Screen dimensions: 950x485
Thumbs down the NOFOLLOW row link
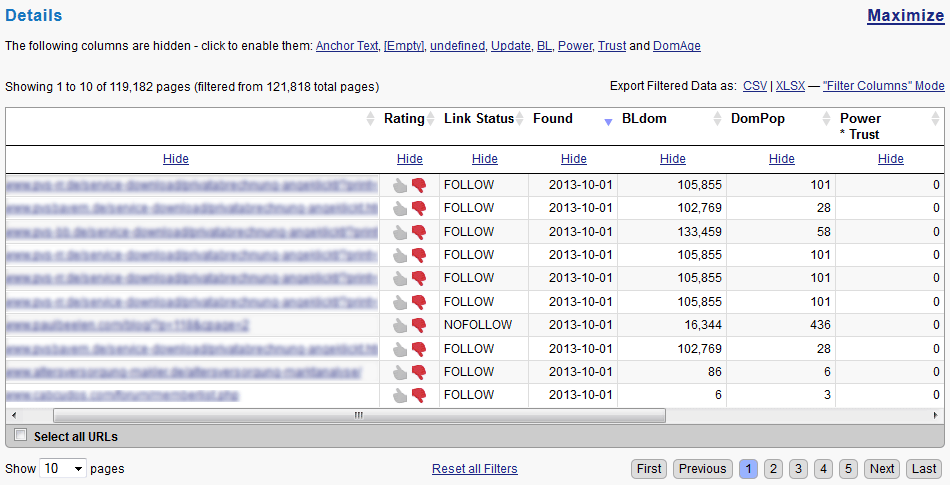point(418,325)
